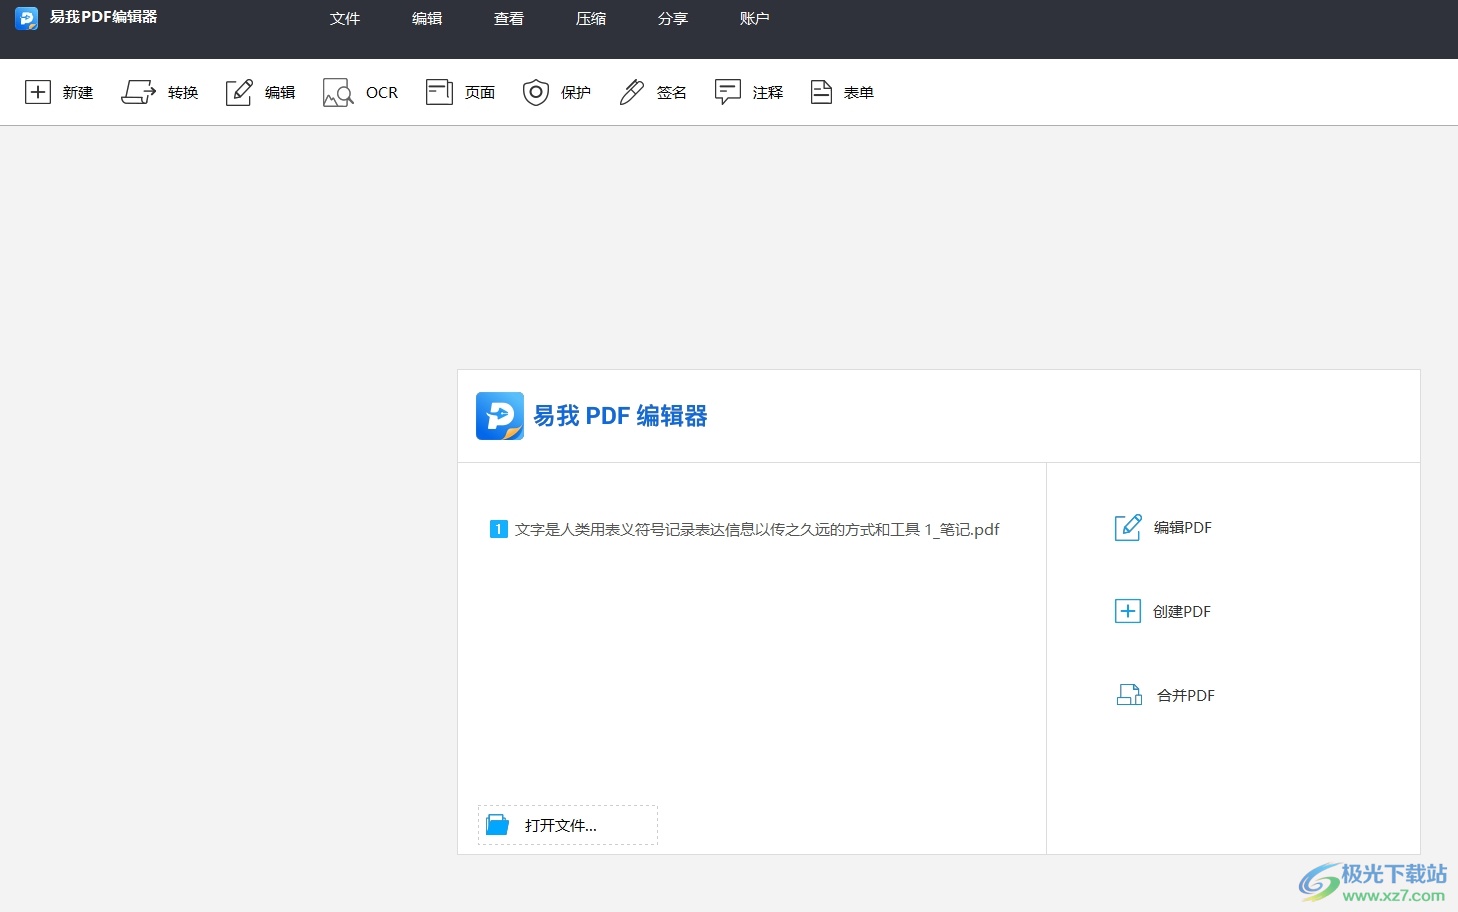The width and height of the screenshot is (1458, 912).
Task: Open the 账户 menu
Action: point(755,18)
